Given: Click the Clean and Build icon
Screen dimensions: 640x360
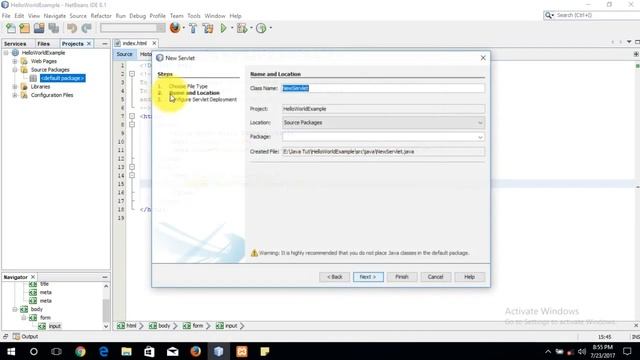Looking at the screenshot, I should click(208, 28).
